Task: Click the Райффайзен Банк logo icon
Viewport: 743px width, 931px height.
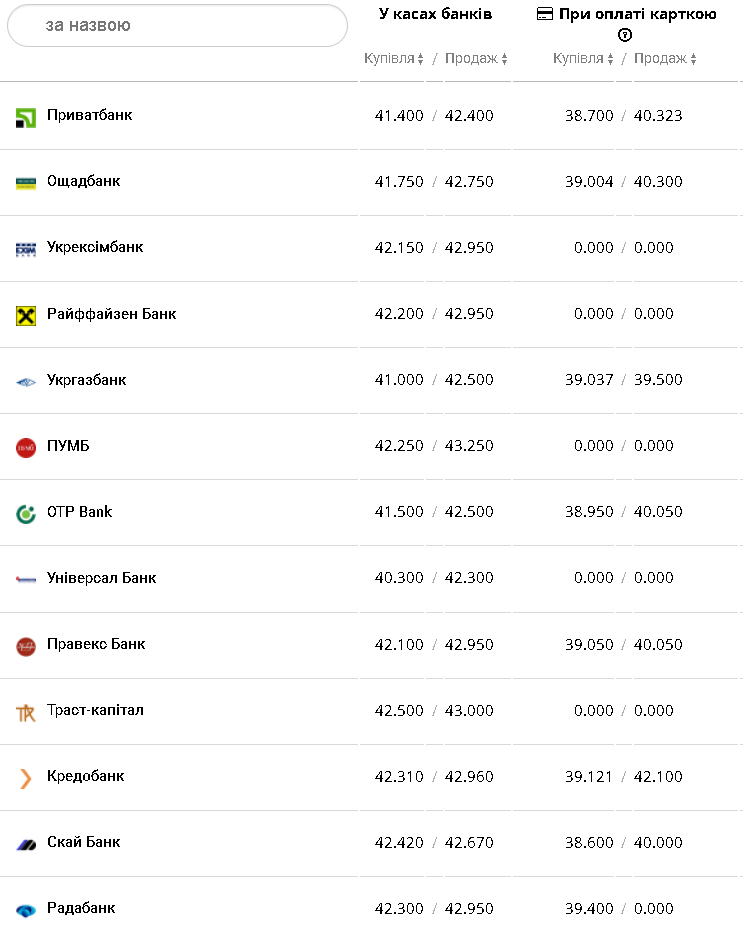Action: point(26,316)
